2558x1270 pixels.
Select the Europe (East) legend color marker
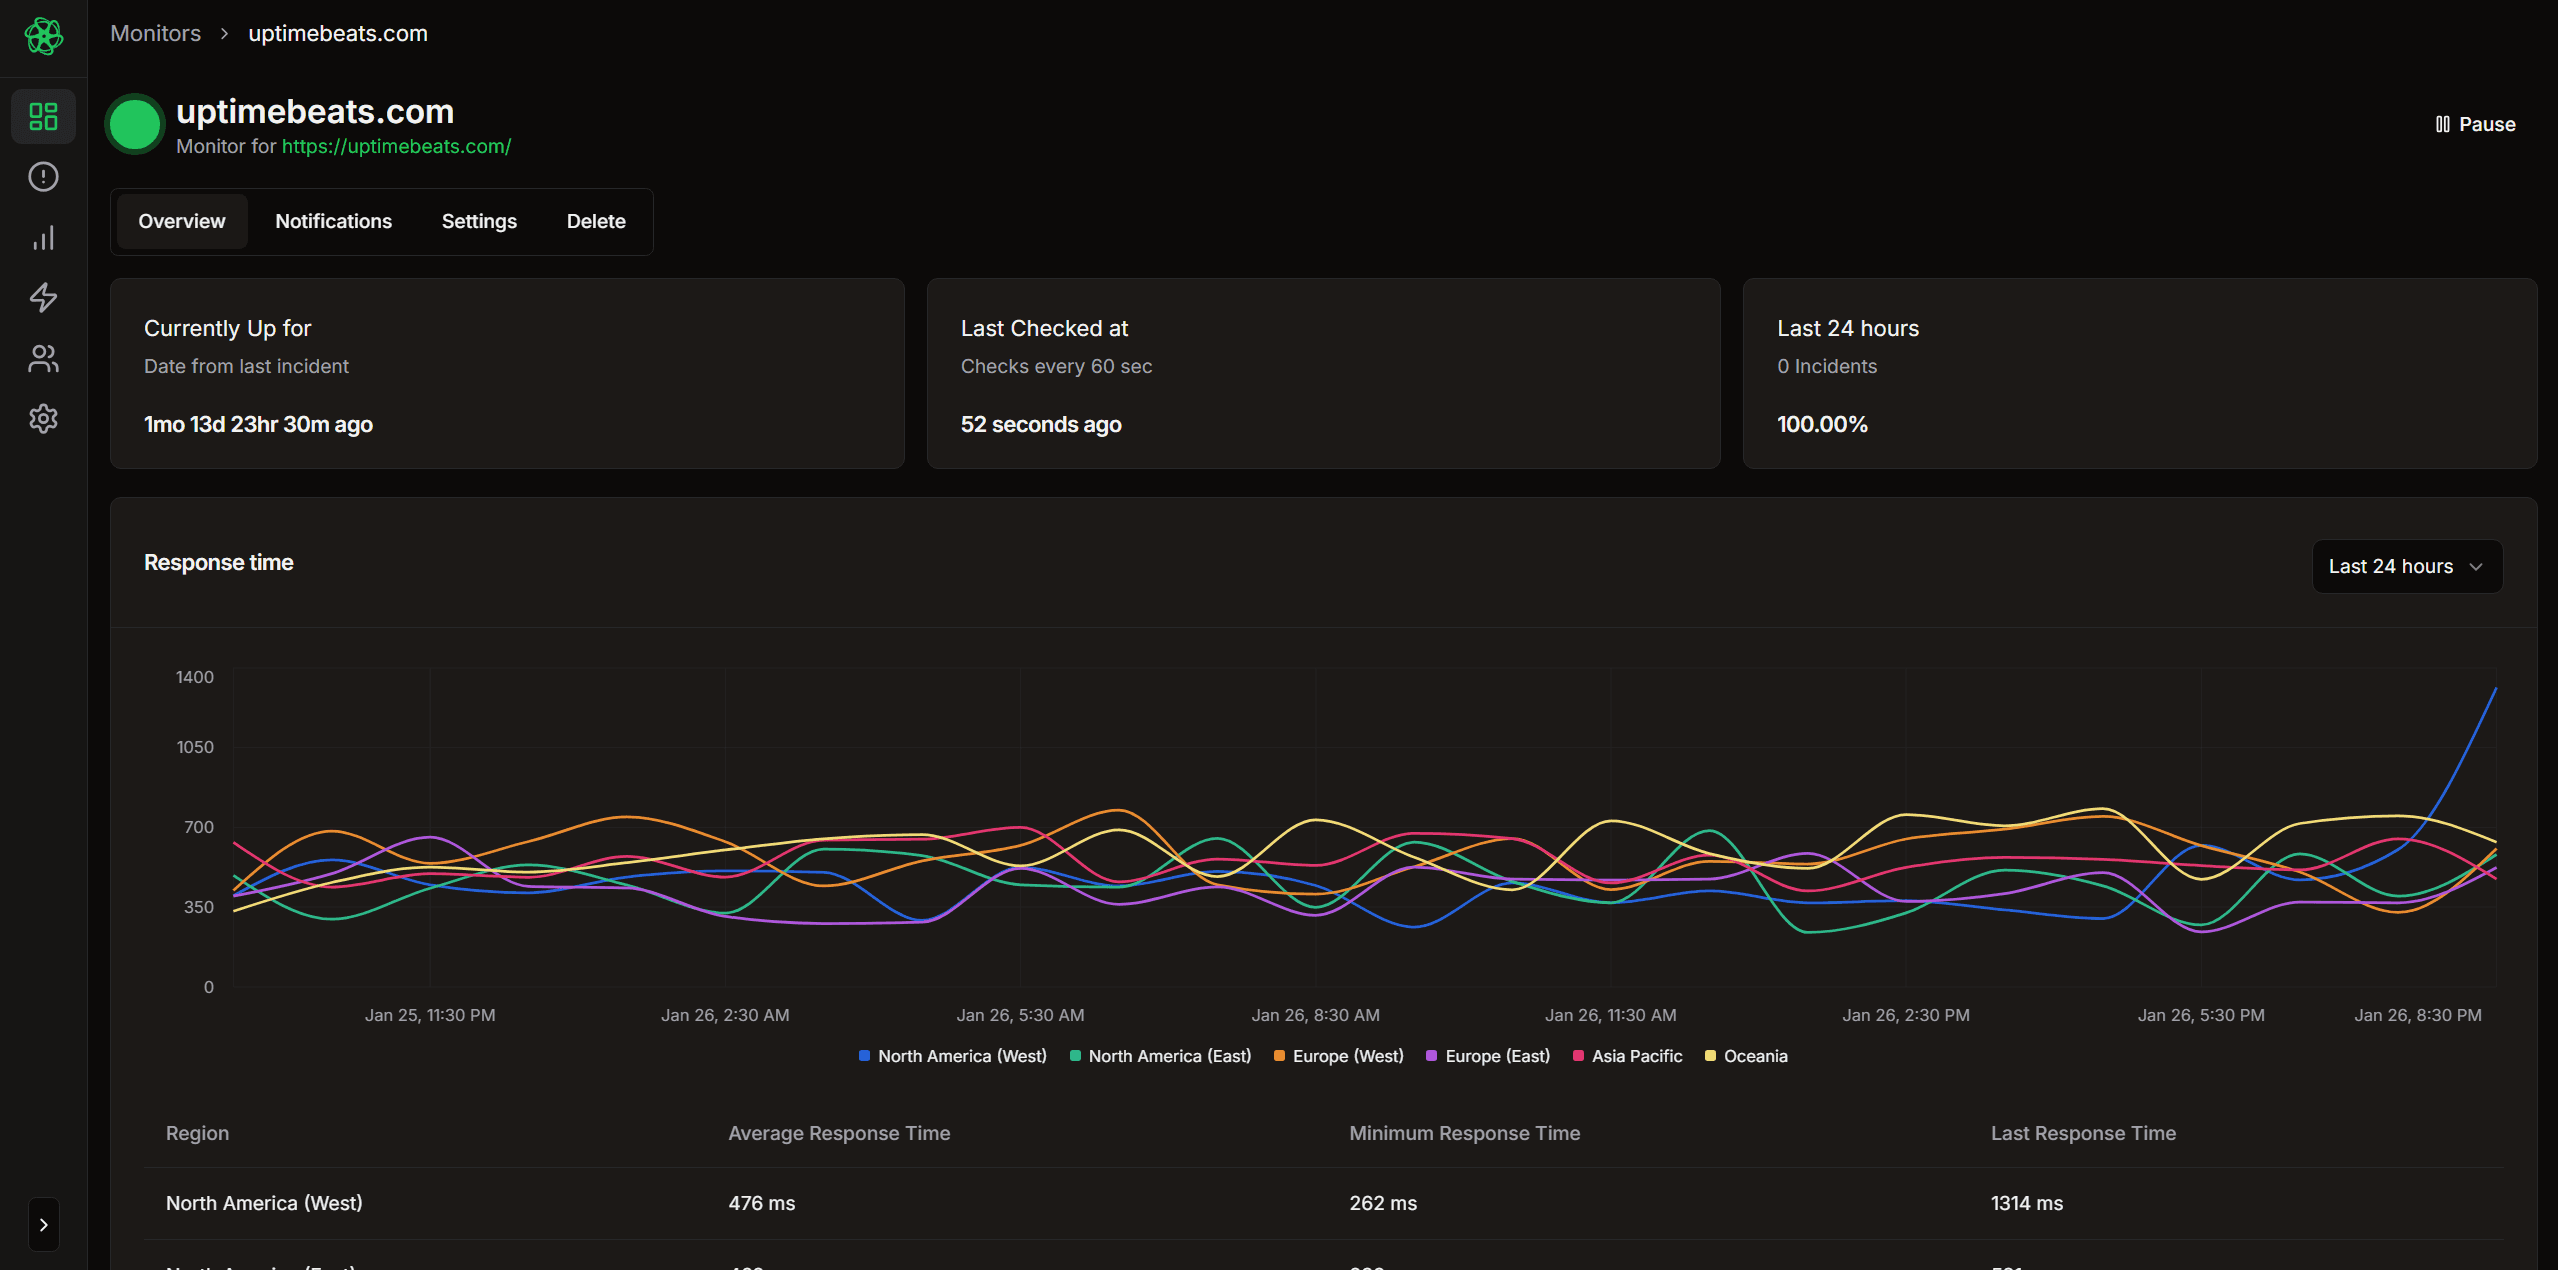coord(1432,1056)
